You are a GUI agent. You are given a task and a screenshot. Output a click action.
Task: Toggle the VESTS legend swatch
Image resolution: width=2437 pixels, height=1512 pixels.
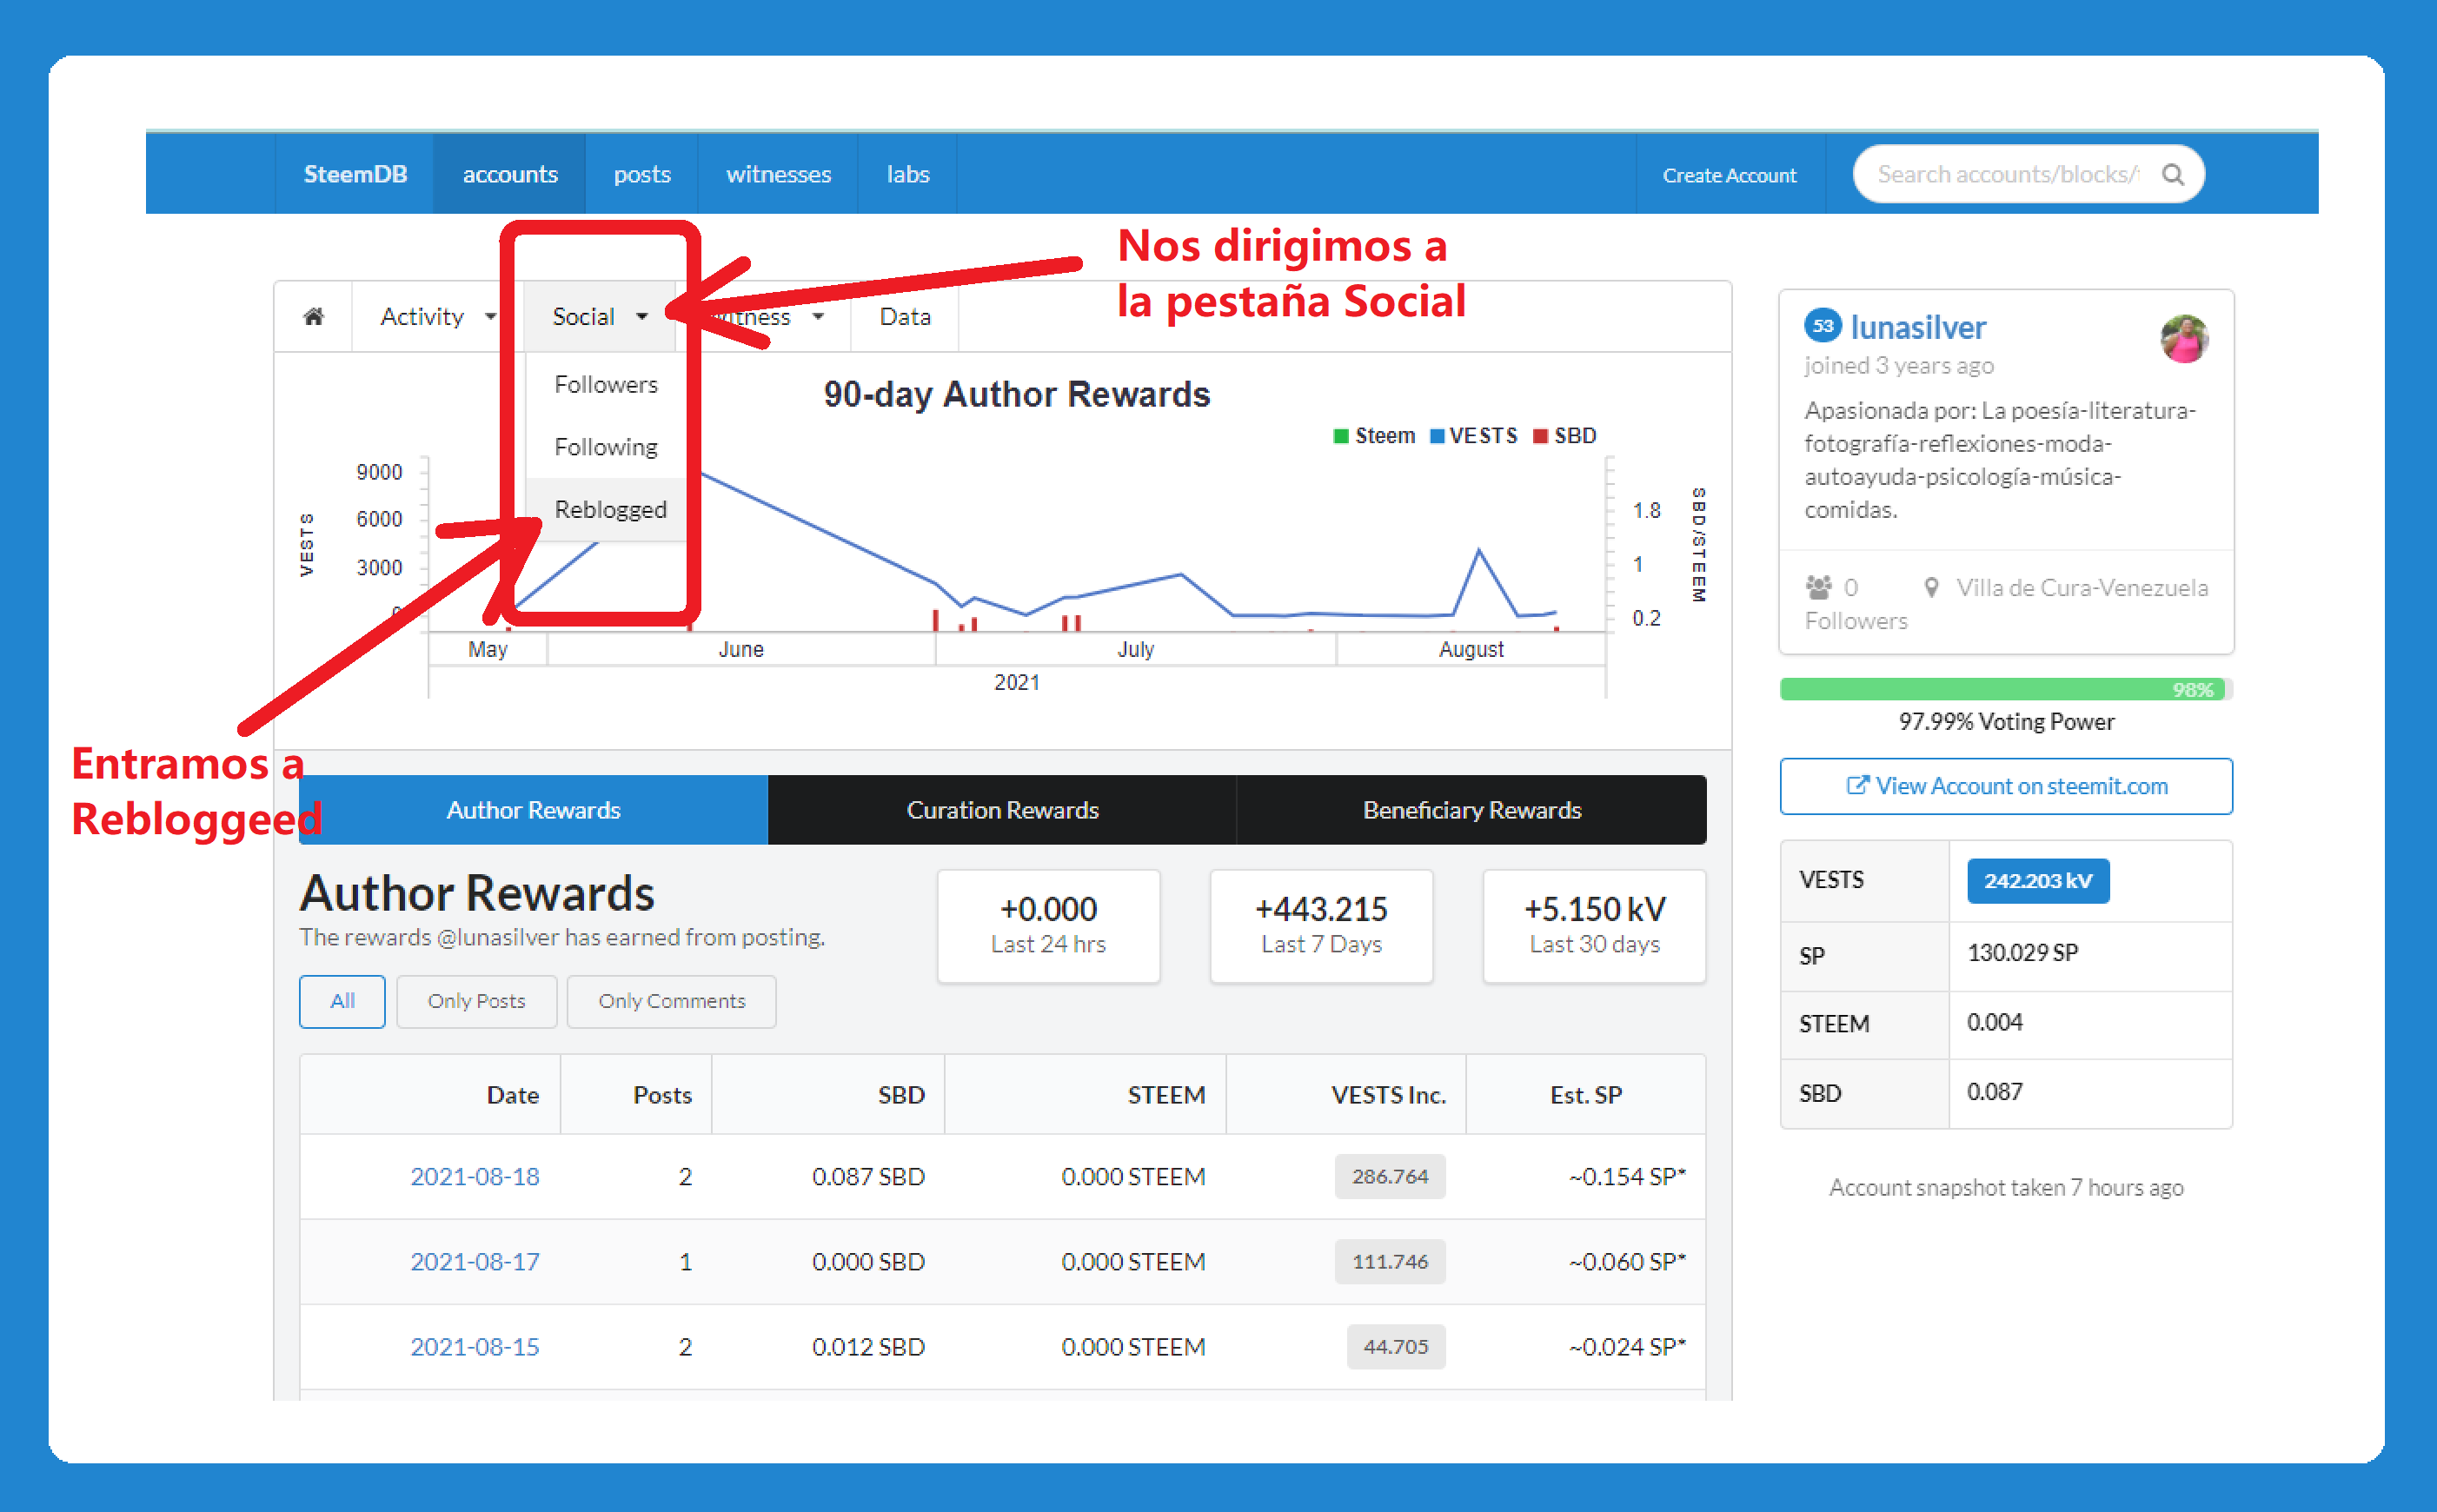(1437, 436)
